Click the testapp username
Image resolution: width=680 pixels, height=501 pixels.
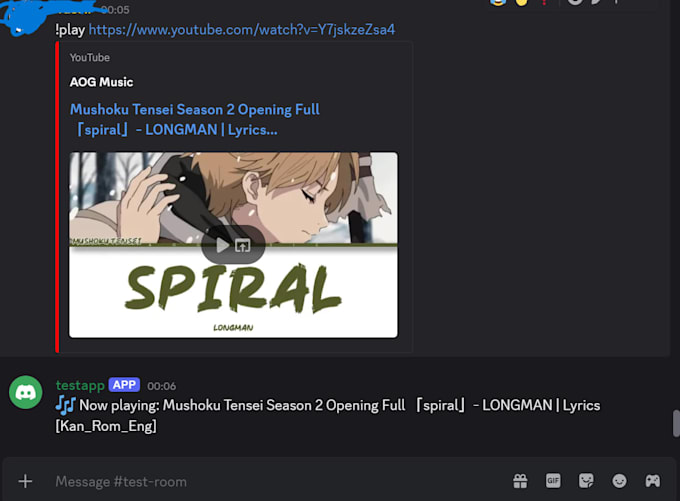[x=80, y=385]
